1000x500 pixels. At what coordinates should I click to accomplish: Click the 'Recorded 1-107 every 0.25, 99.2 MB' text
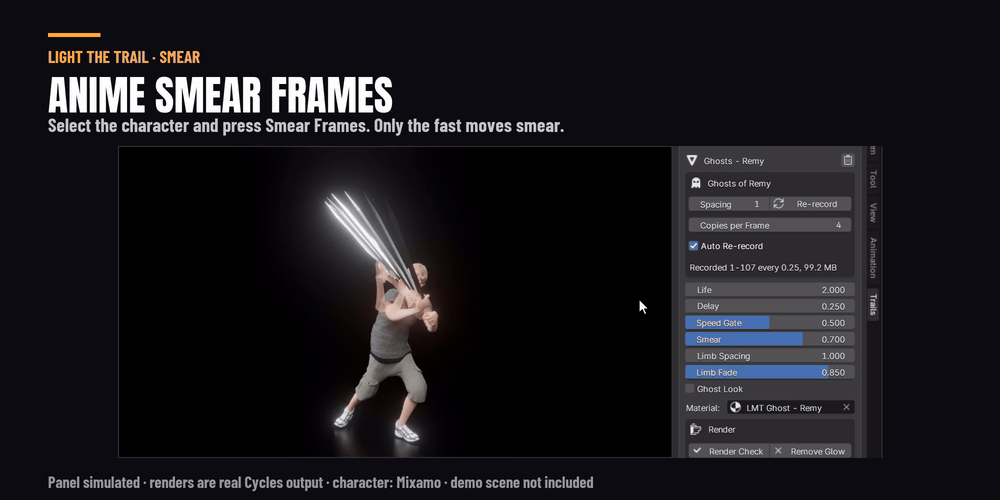click(763, 268)
